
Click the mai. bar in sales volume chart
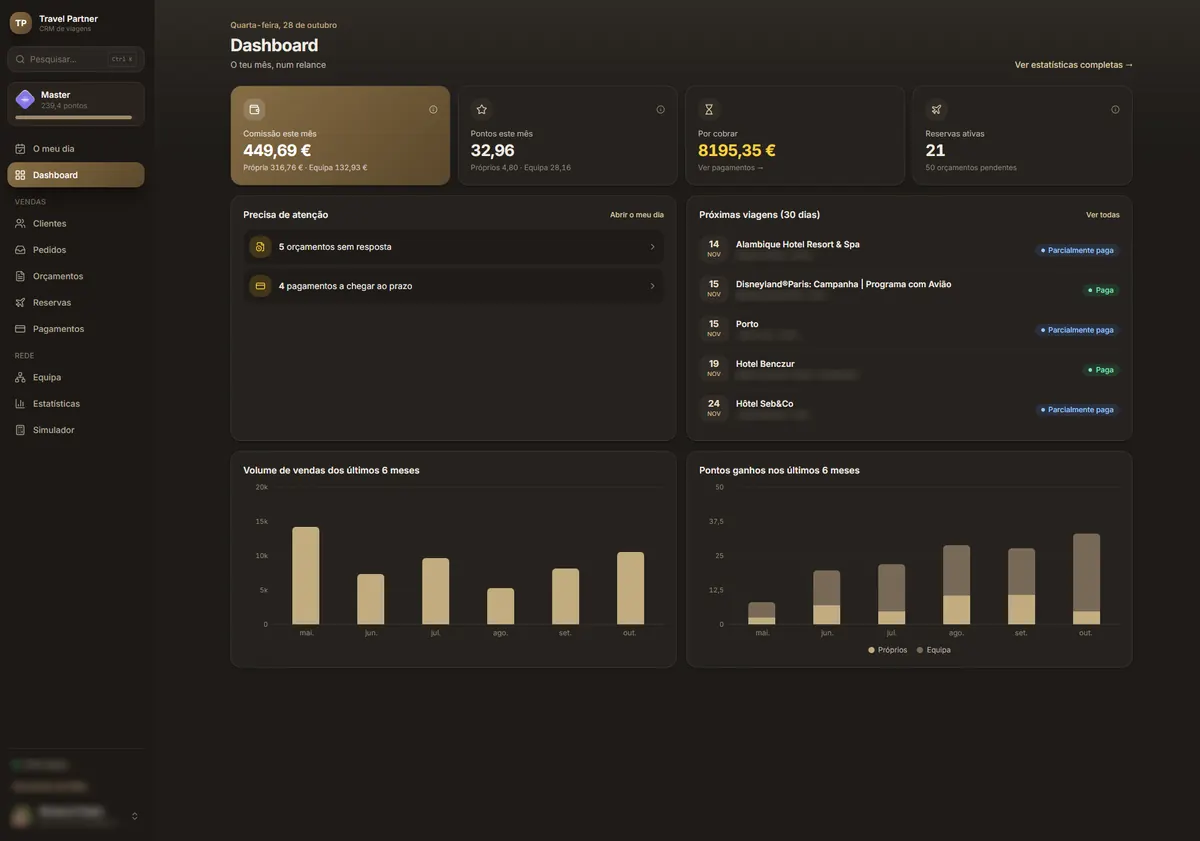coord(306,576)
